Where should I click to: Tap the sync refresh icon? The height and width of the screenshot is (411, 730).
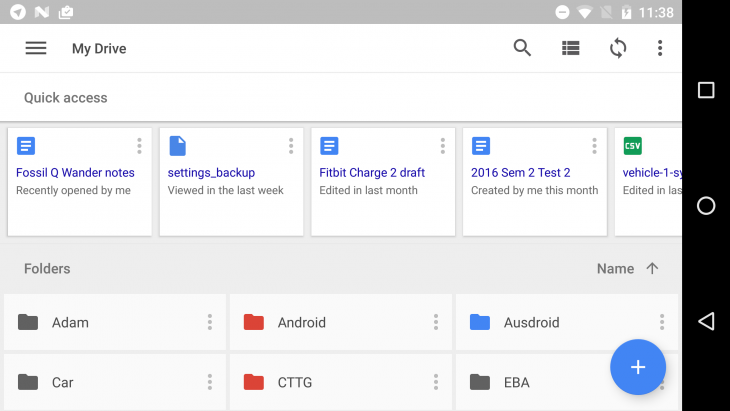click(618, 48)
